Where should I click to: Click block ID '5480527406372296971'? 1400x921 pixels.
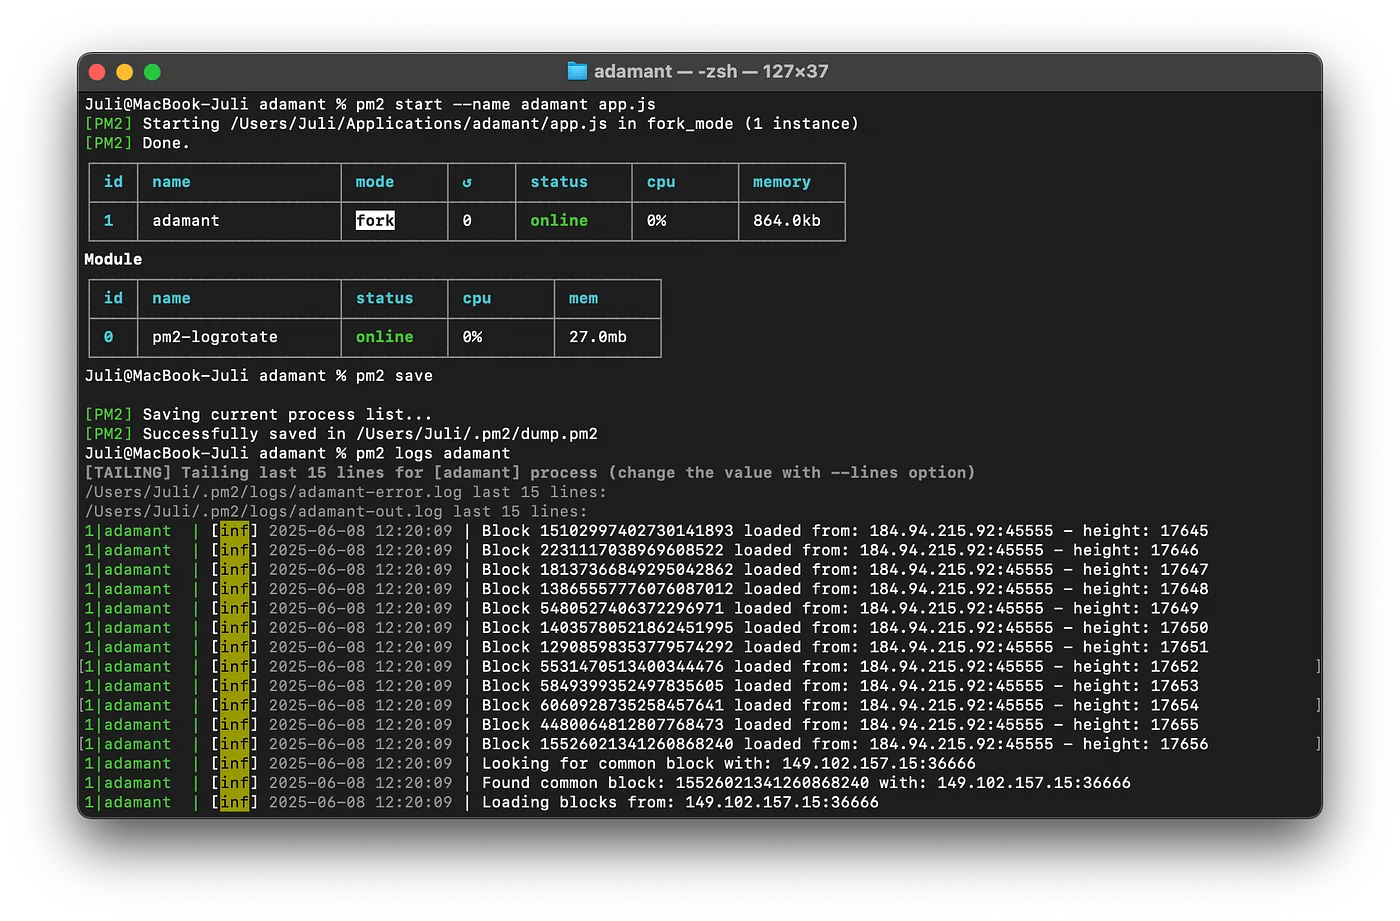coord(632,608)
